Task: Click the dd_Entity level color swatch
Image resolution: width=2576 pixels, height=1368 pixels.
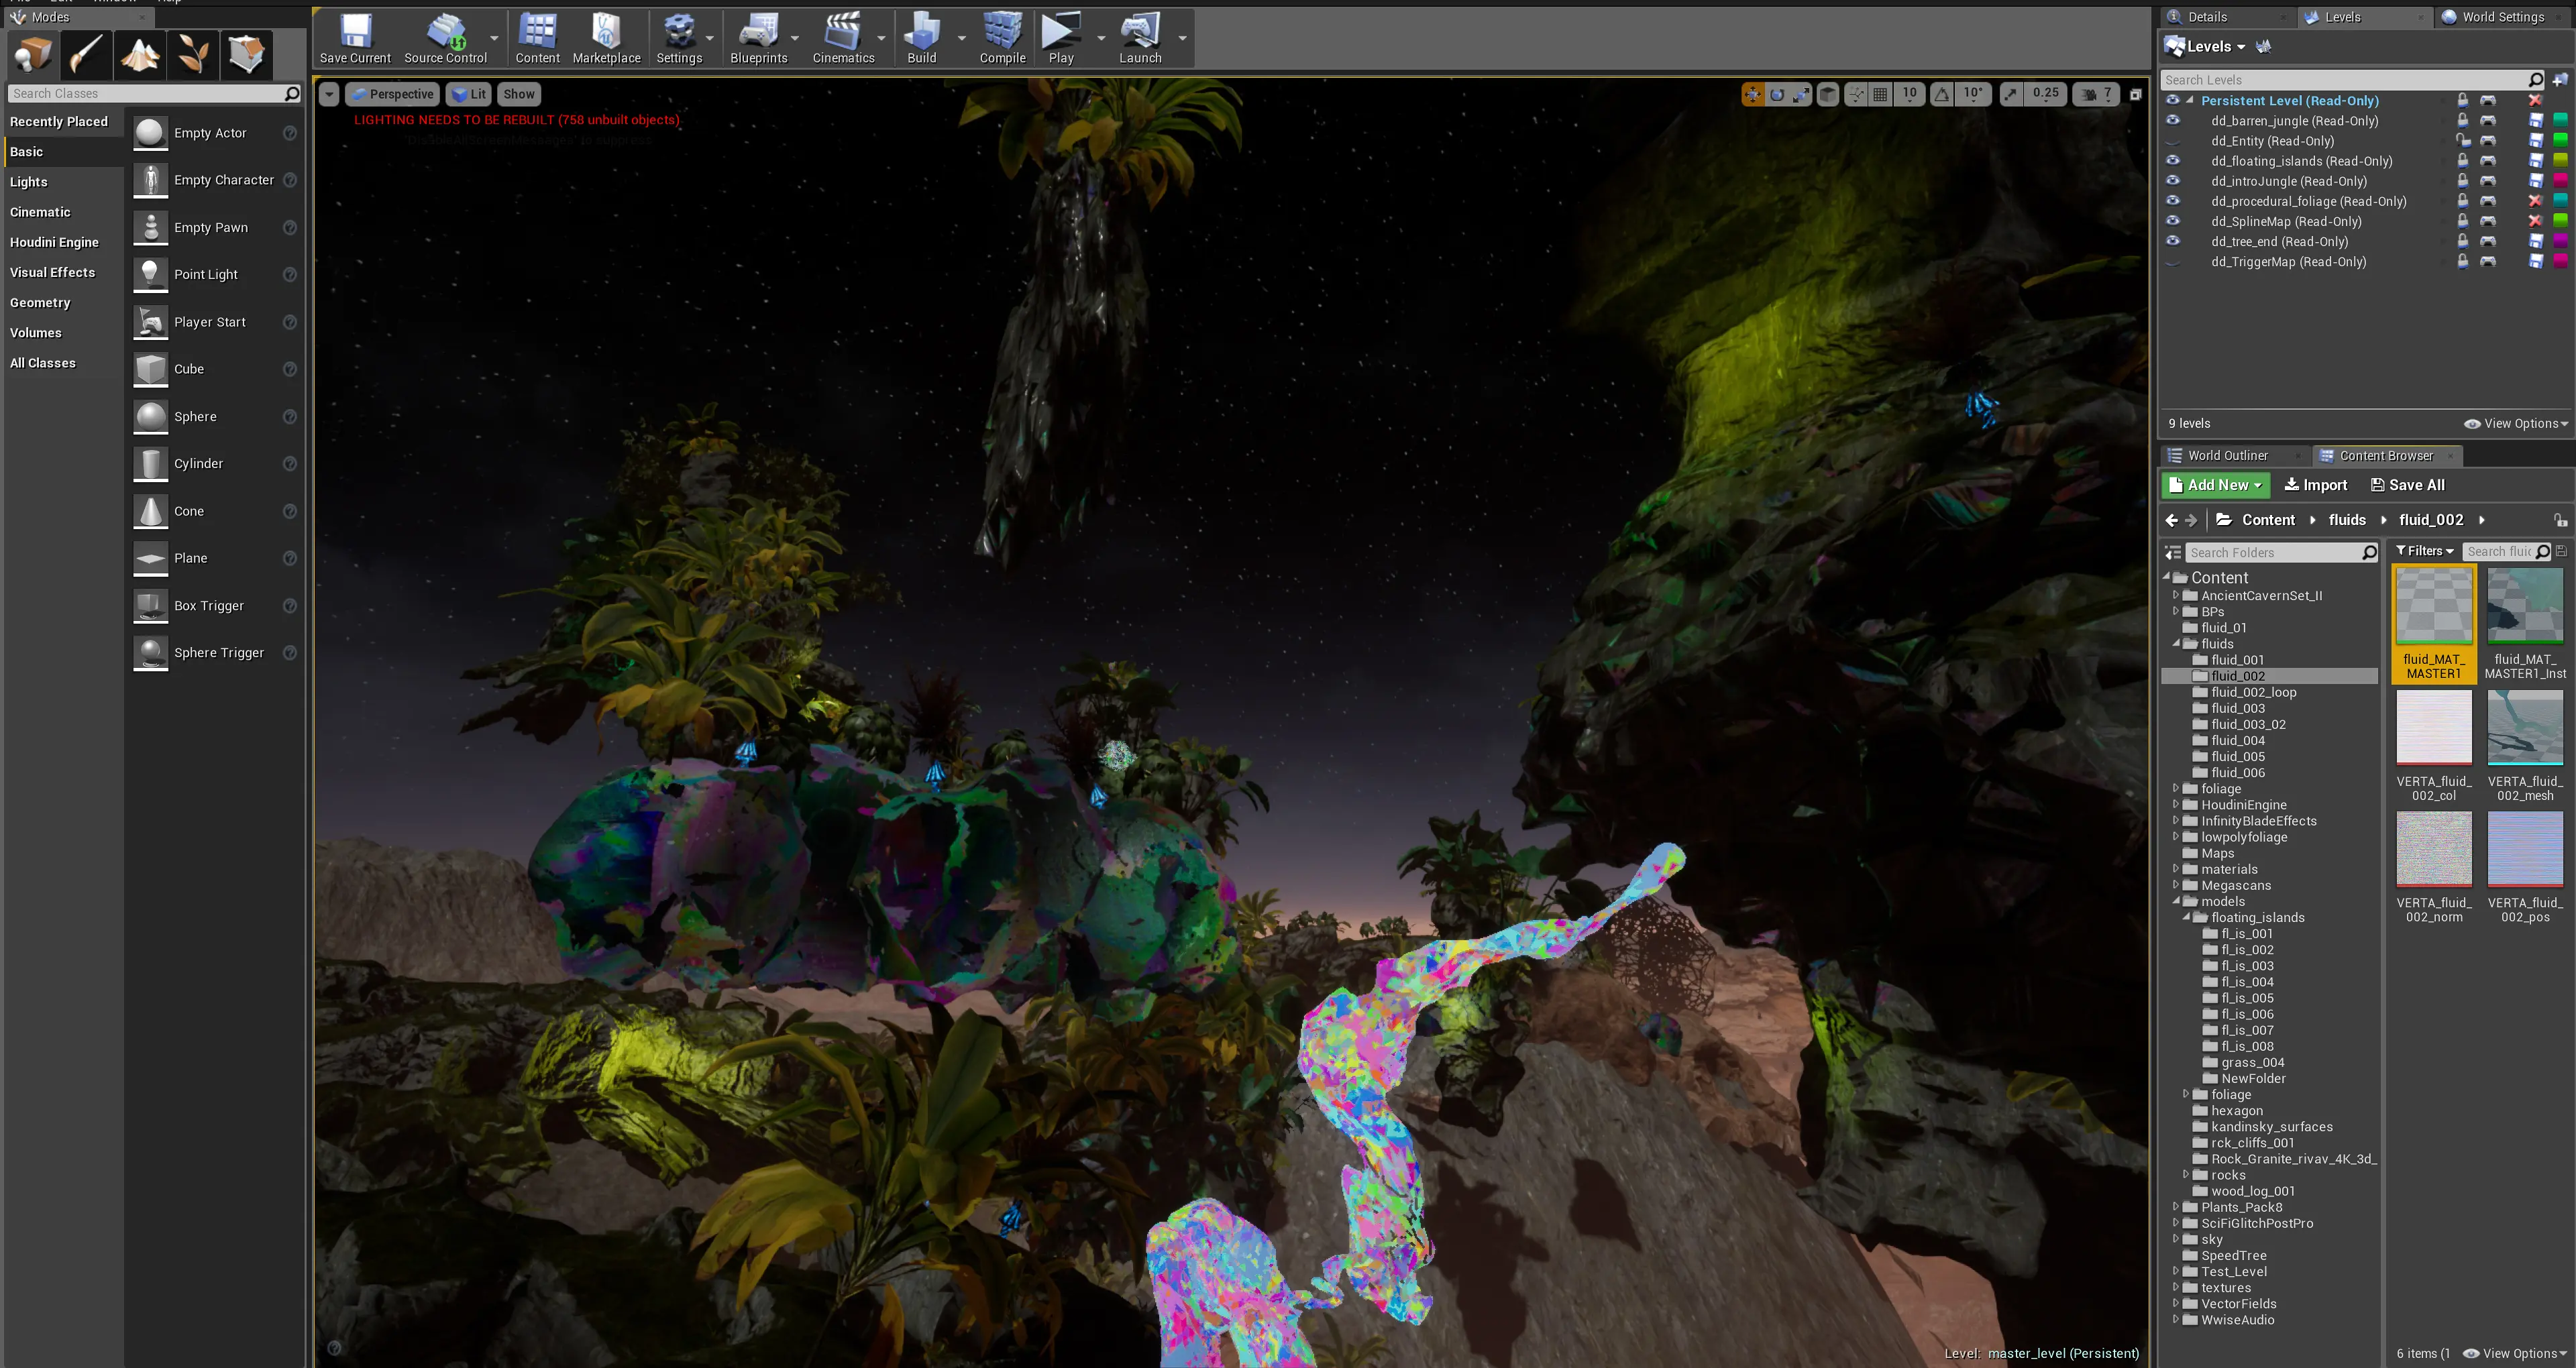Action: (2560, 140)
